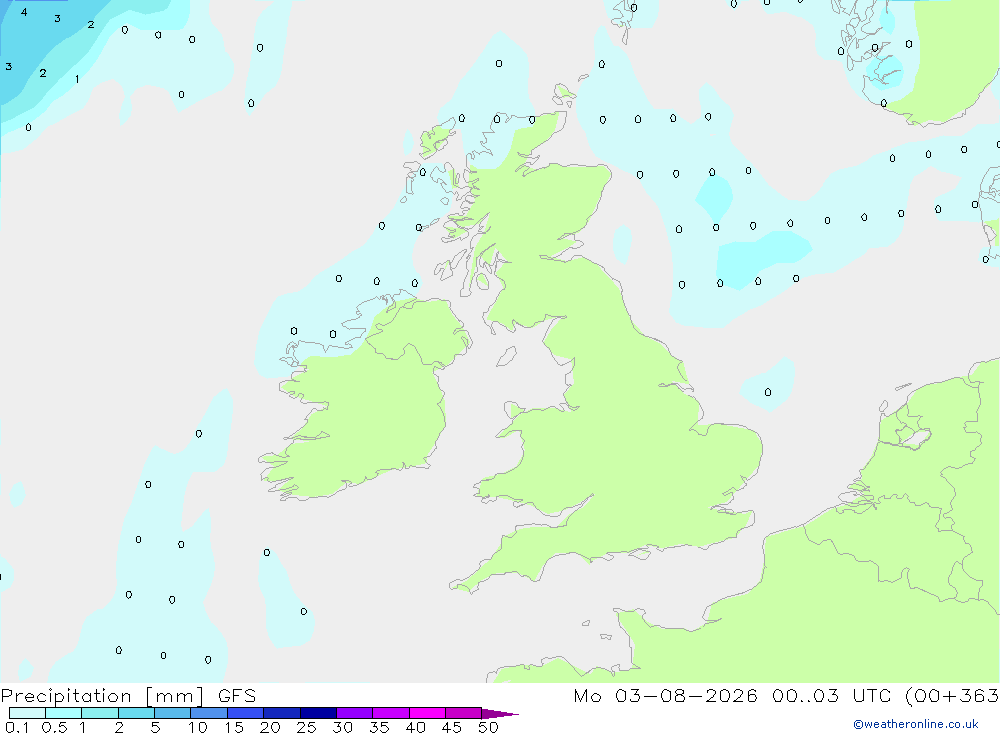This screenshot has width=1000, height=733.
Task: Click the '50' legend scale label
Action: point(489,727)
